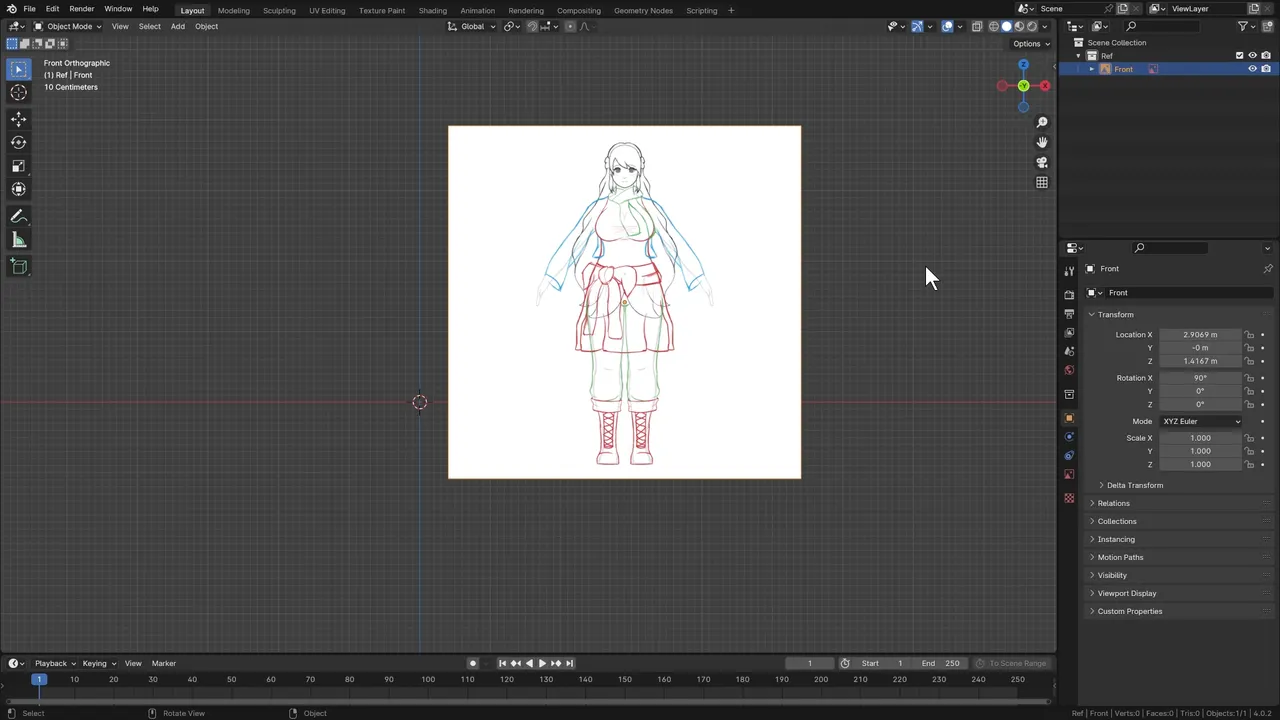Viewport: 1280px width, 720px height.
Task: Open Global transform orientation dropdown
Action: coord(471,26)
